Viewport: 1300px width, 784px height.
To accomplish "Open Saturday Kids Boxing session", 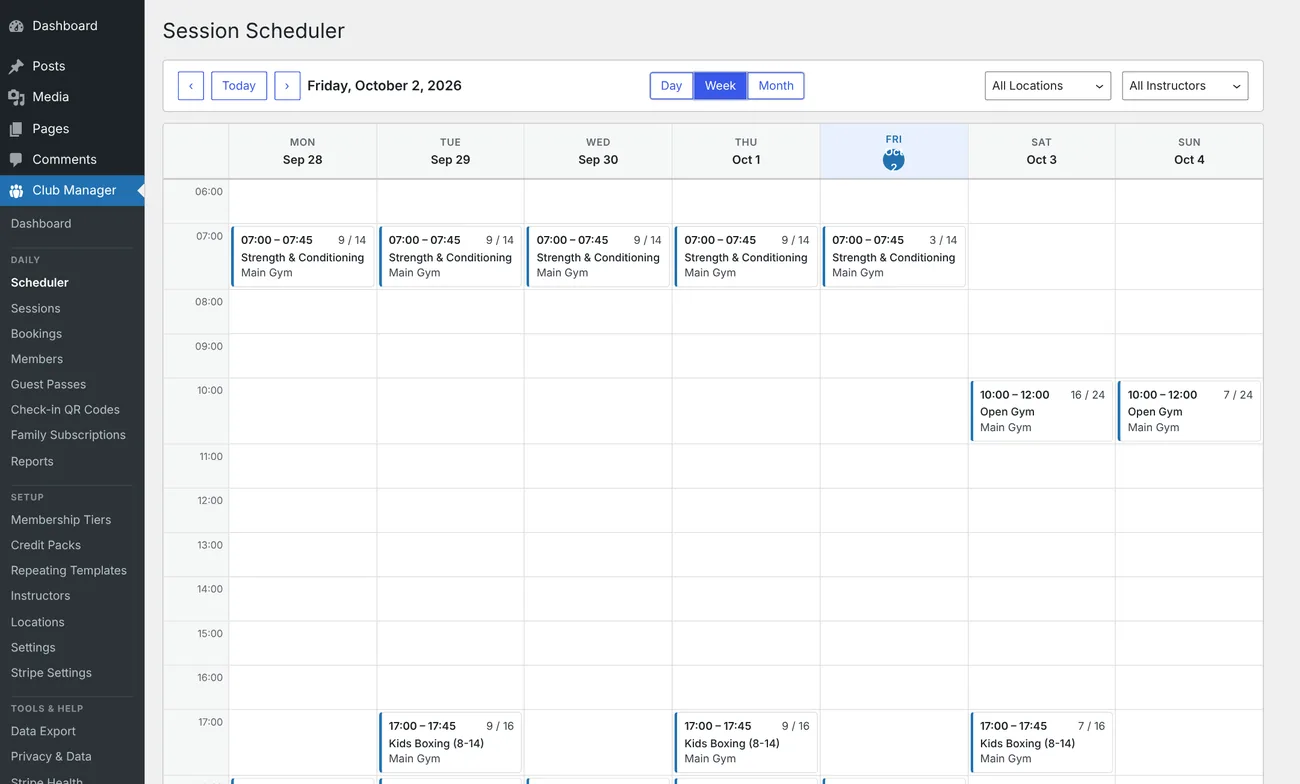I will [1042, 742].
